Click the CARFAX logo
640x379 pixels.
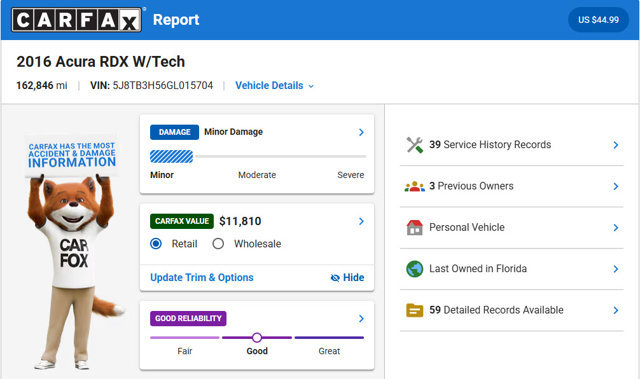(x=77, y=20)
